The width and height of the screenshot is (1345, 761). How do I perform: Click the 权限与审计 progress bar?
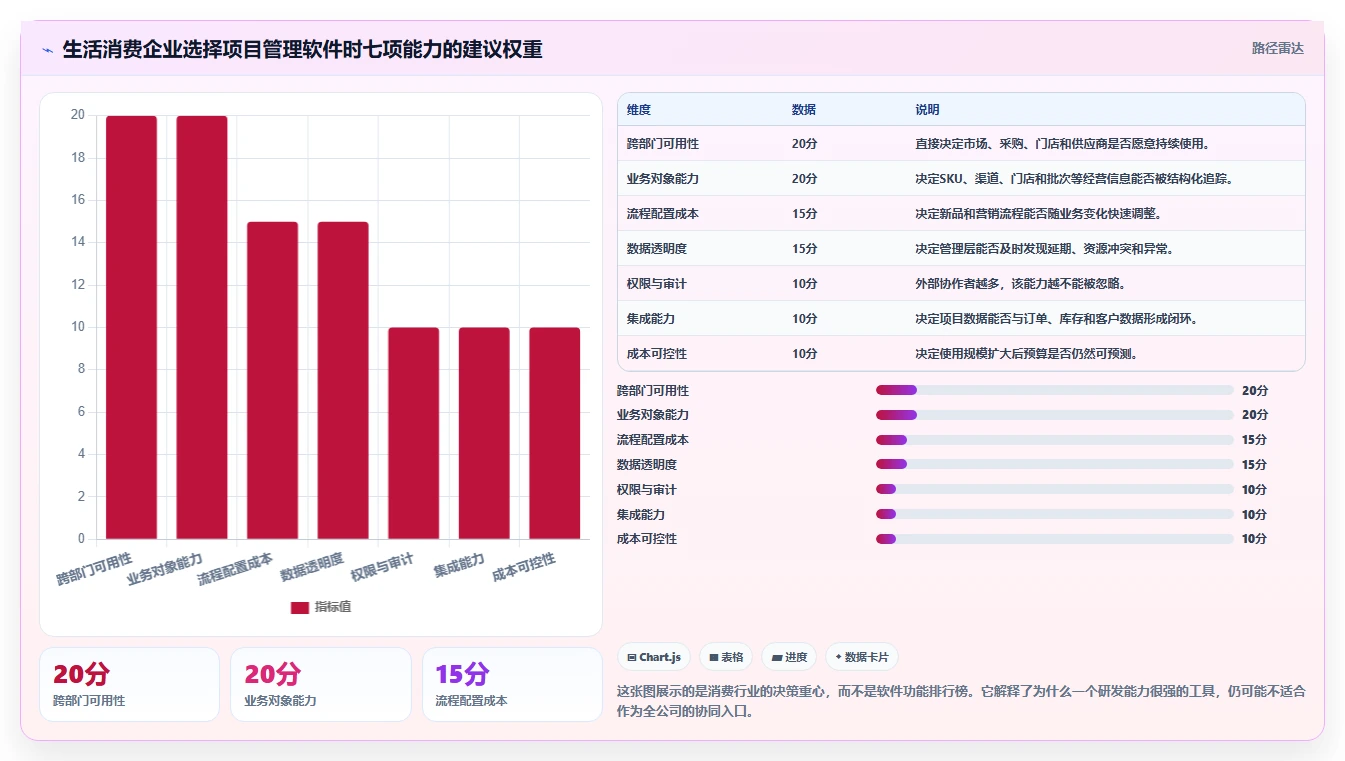click(x=1055, y=489)
